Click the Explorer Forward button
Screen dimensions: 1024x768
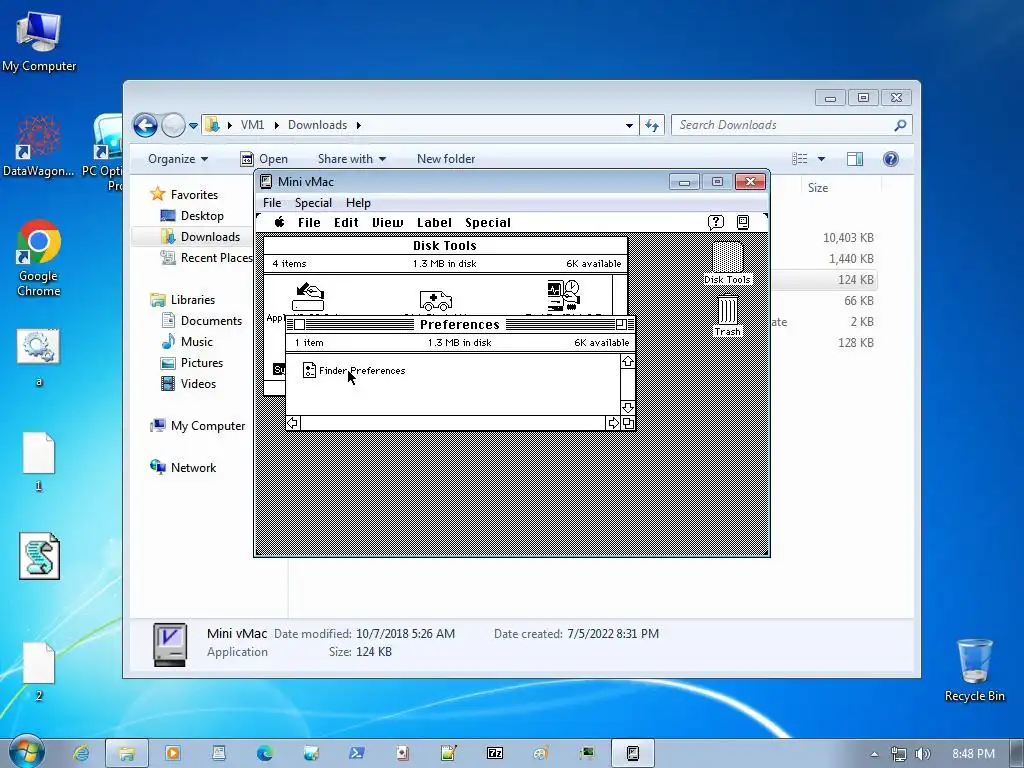click(x=173, y=125)
